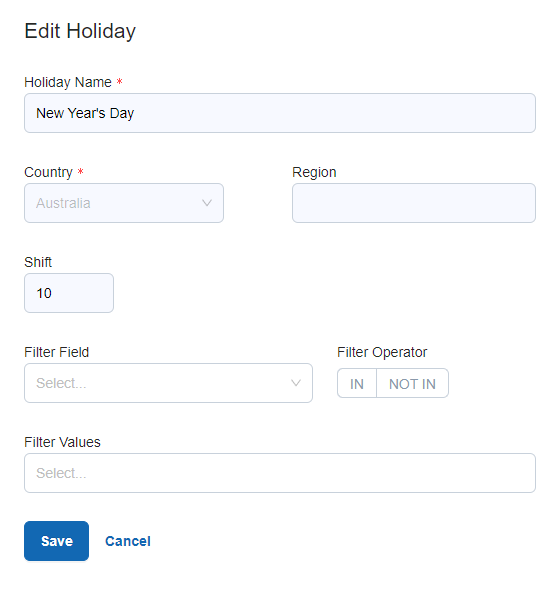The width and height of the screenshot is (560, 590).
Task: Click the Holiday Name label
Action: 68,82
